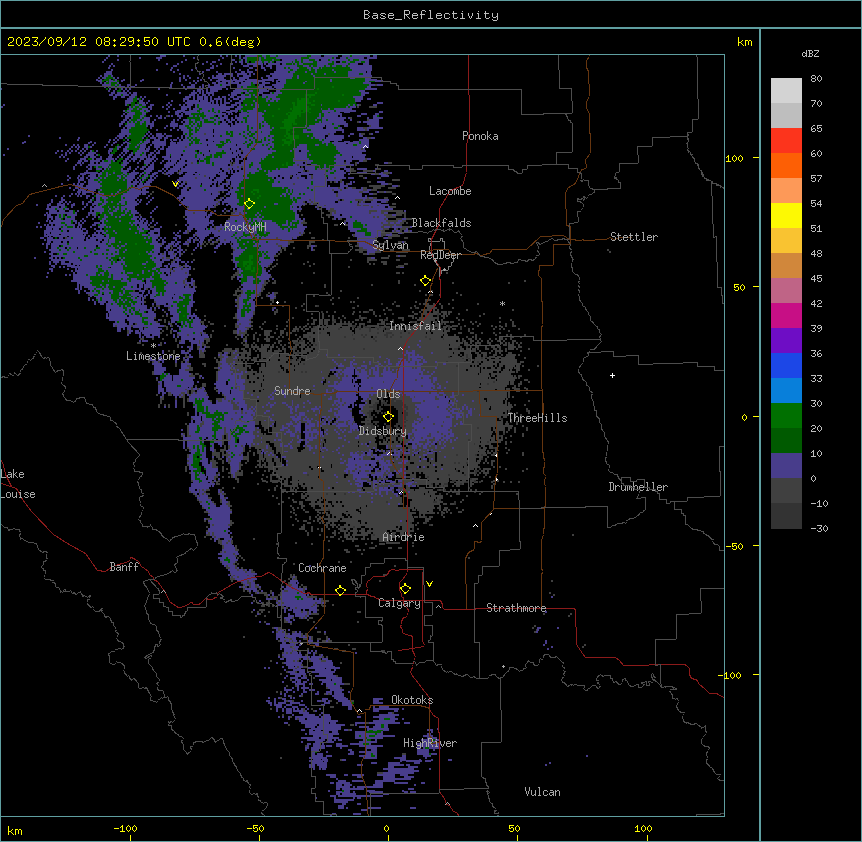Click the -50 tick label on the right axis
862x842 pixels.
(x=734, y=546)
